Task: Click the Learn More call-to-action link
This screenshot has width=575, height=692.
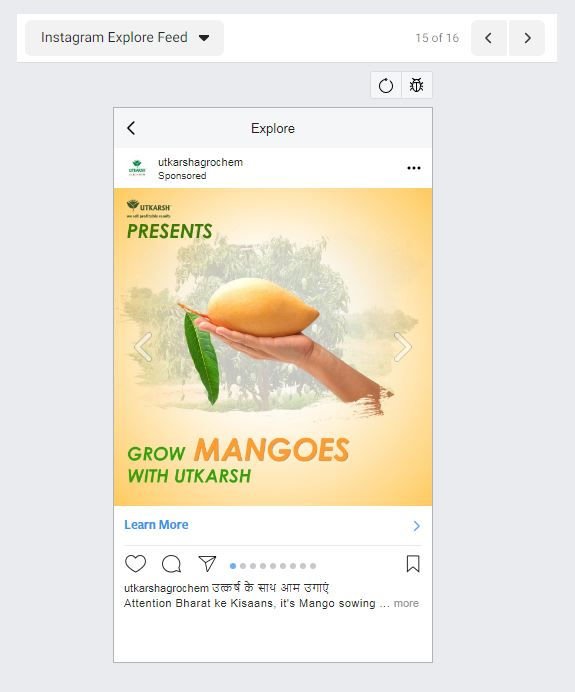Action: click(x=156, y=525)
